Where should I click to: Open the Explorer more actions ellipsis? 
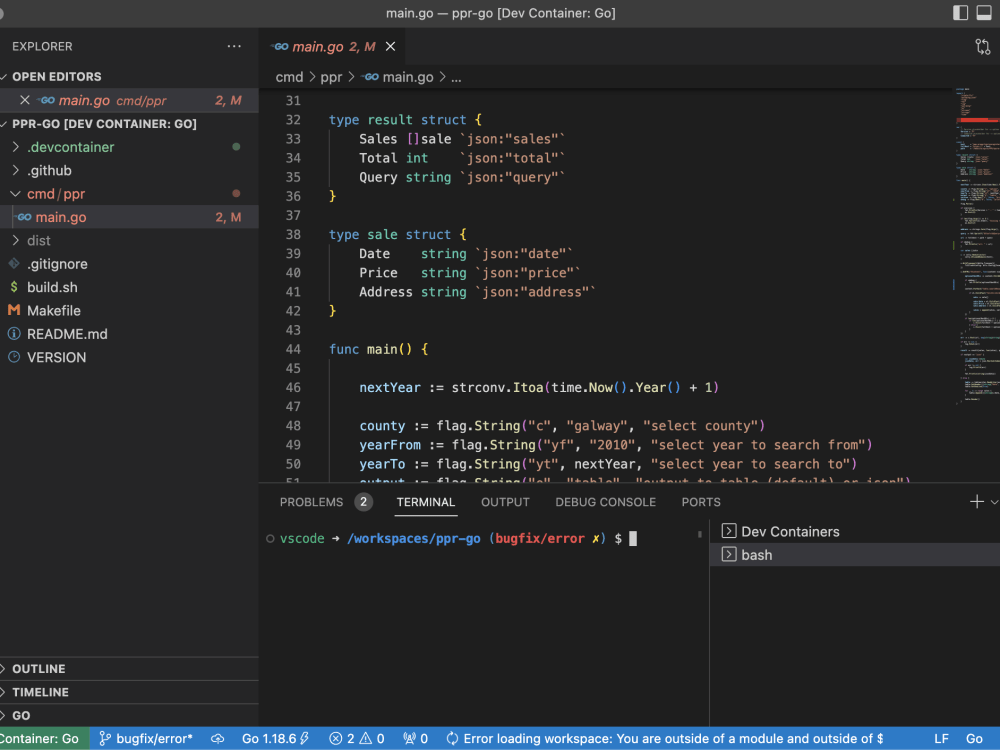pos(234,46)
